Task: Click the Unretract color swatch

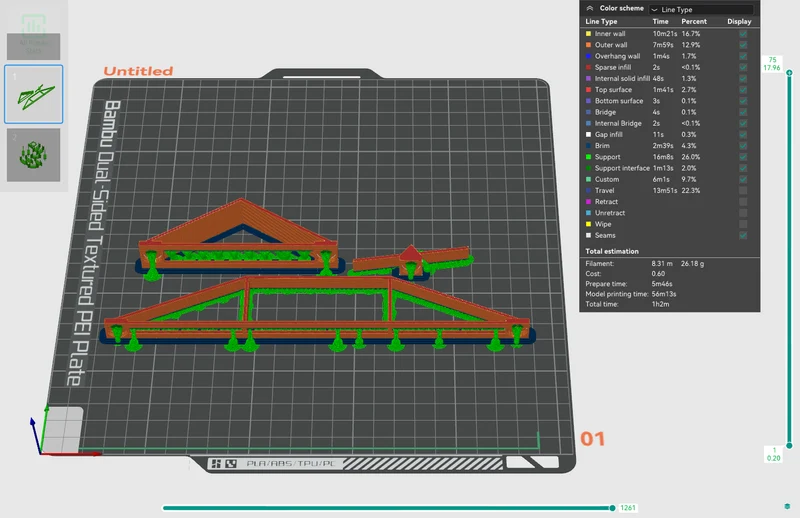Action: point(588,213)
